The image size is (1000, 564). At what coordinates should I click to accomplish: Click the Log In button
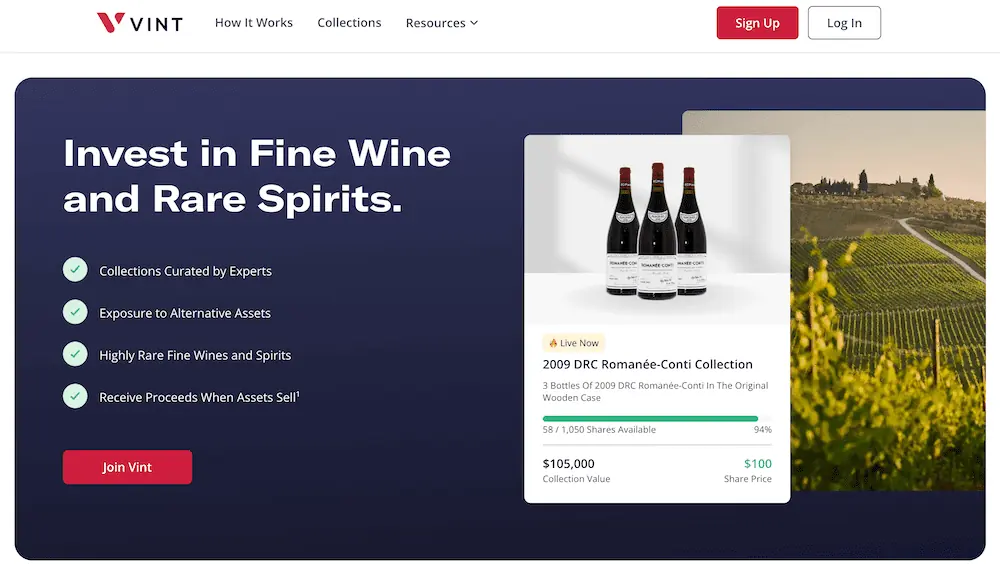pyautogui.click(x=844, y=23)
